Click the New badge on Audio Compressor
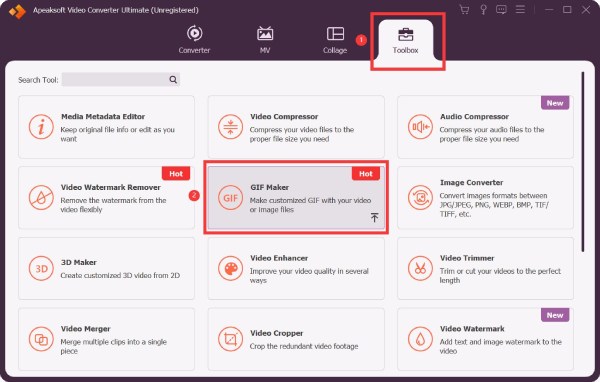 [555, 103]
